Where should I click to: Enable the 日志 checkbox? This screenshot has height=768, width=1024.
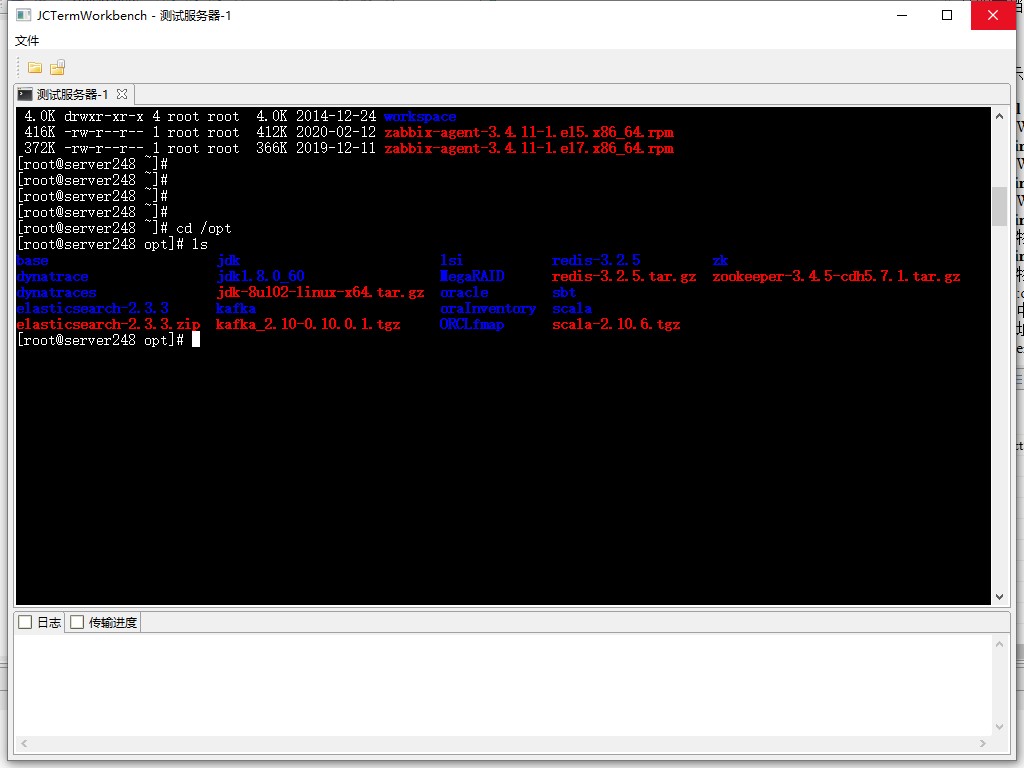click(x=25, y=622)
